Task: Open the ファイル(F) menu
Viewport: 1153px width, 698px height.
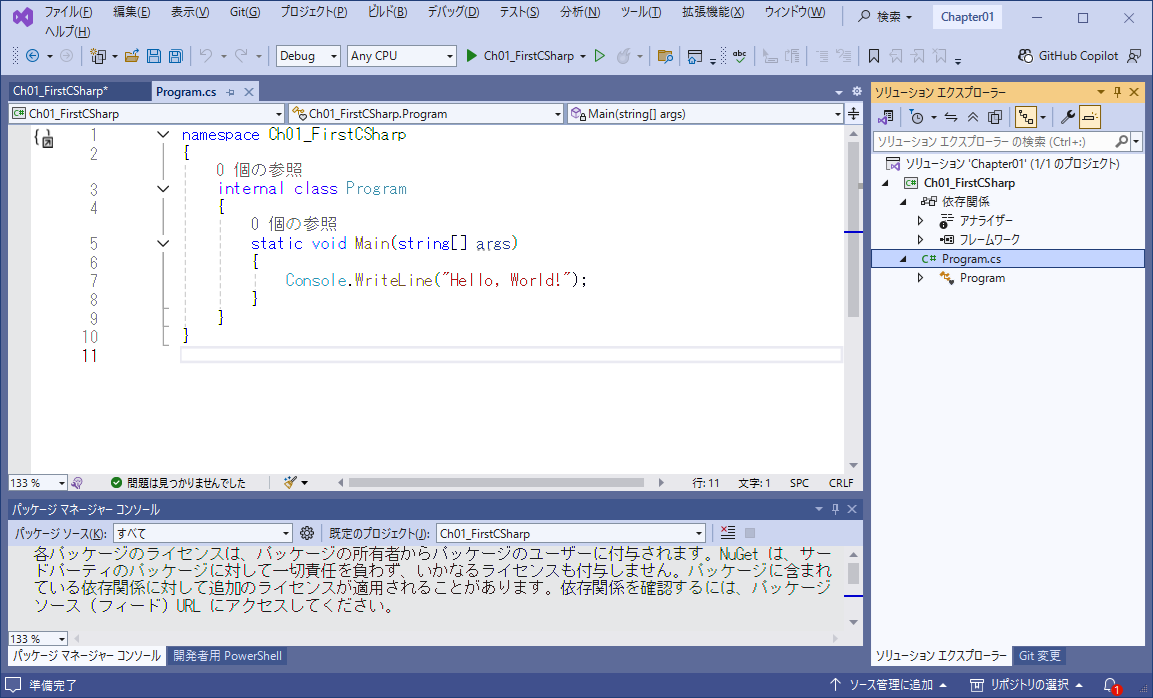Action: tap(68, 12)
